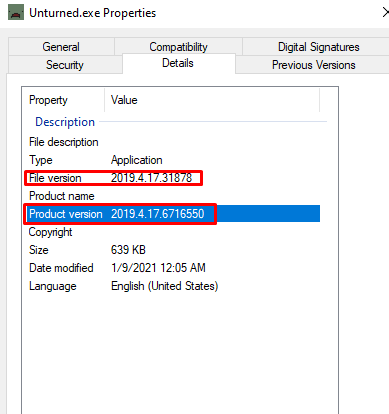Click the English (United States) value

click(165, 286)
